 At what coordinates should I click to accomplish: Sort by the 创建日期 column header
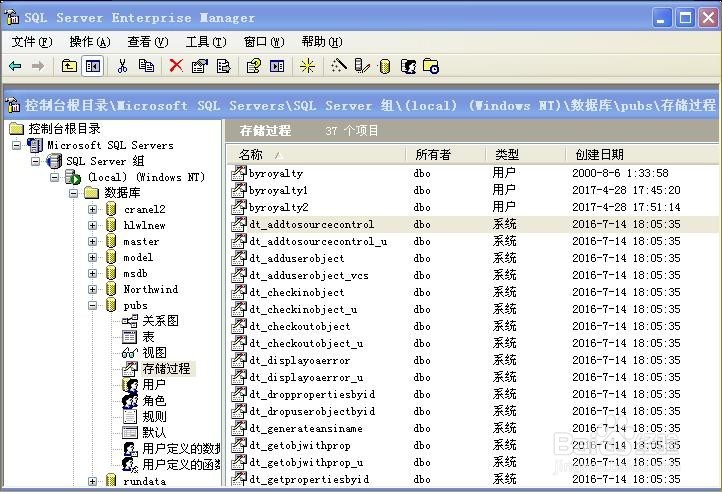coord(642,154)
